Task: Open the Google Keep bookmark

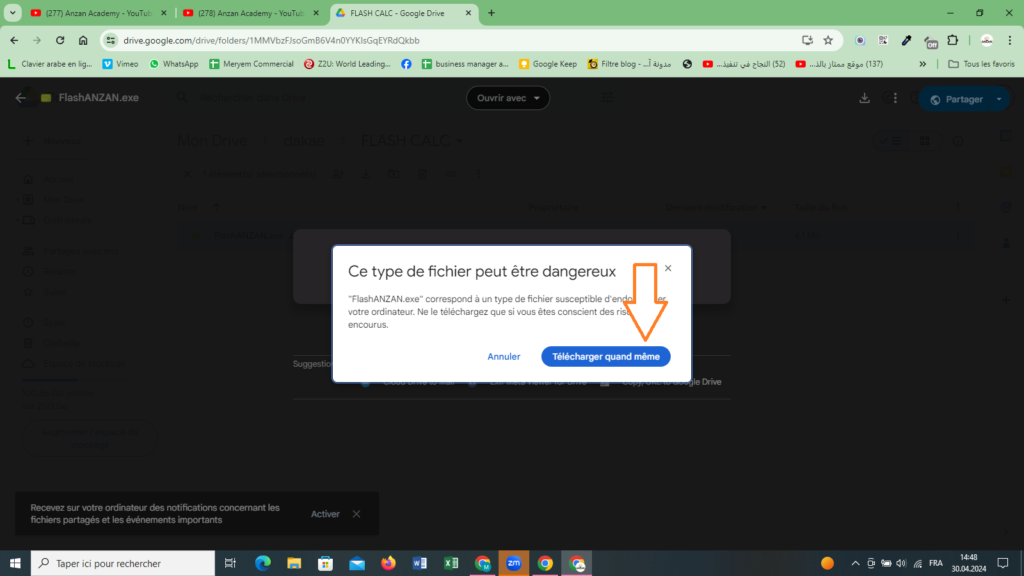Action: coord(551,64)
